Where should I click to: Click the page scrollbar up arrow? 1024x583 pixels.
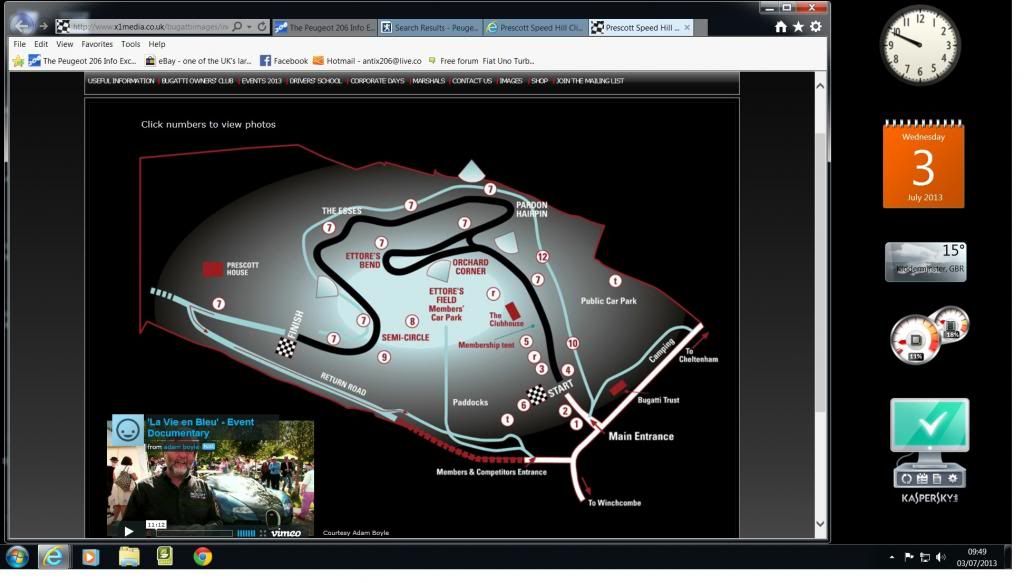pos(820,86)
